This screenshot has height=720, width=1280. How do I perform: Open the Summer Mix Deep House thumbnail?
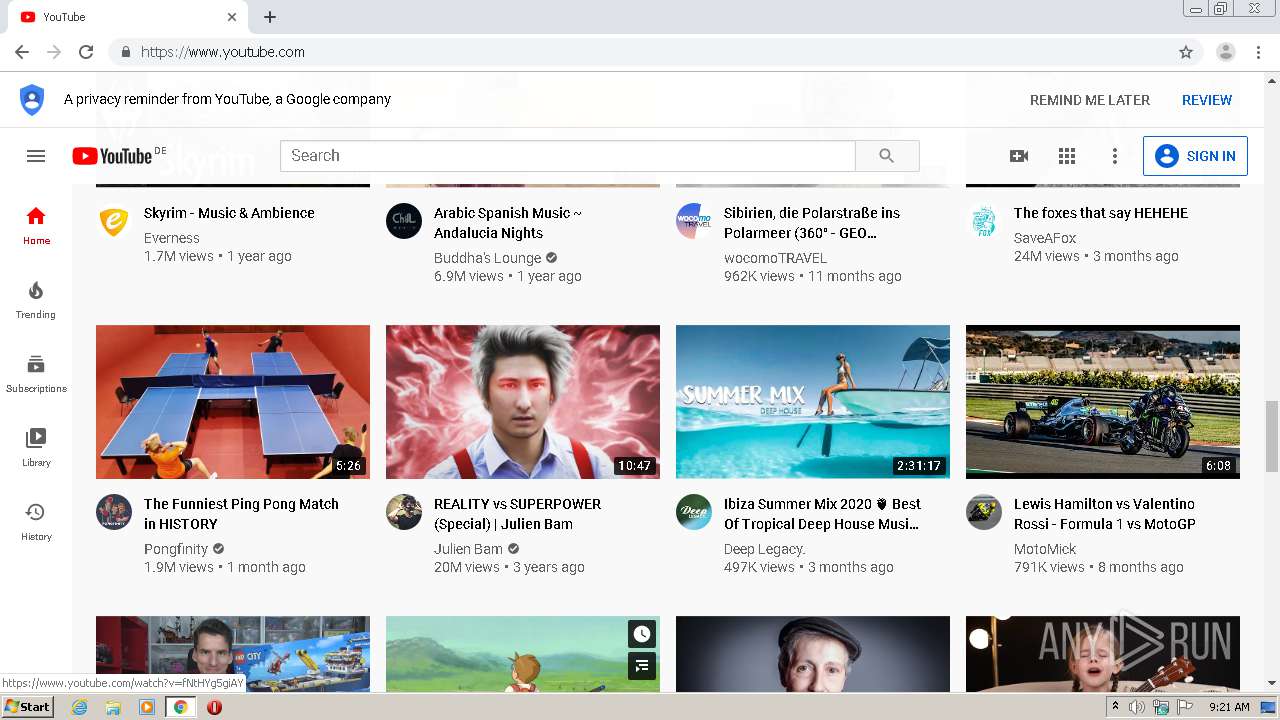click(x=813, y=402)
